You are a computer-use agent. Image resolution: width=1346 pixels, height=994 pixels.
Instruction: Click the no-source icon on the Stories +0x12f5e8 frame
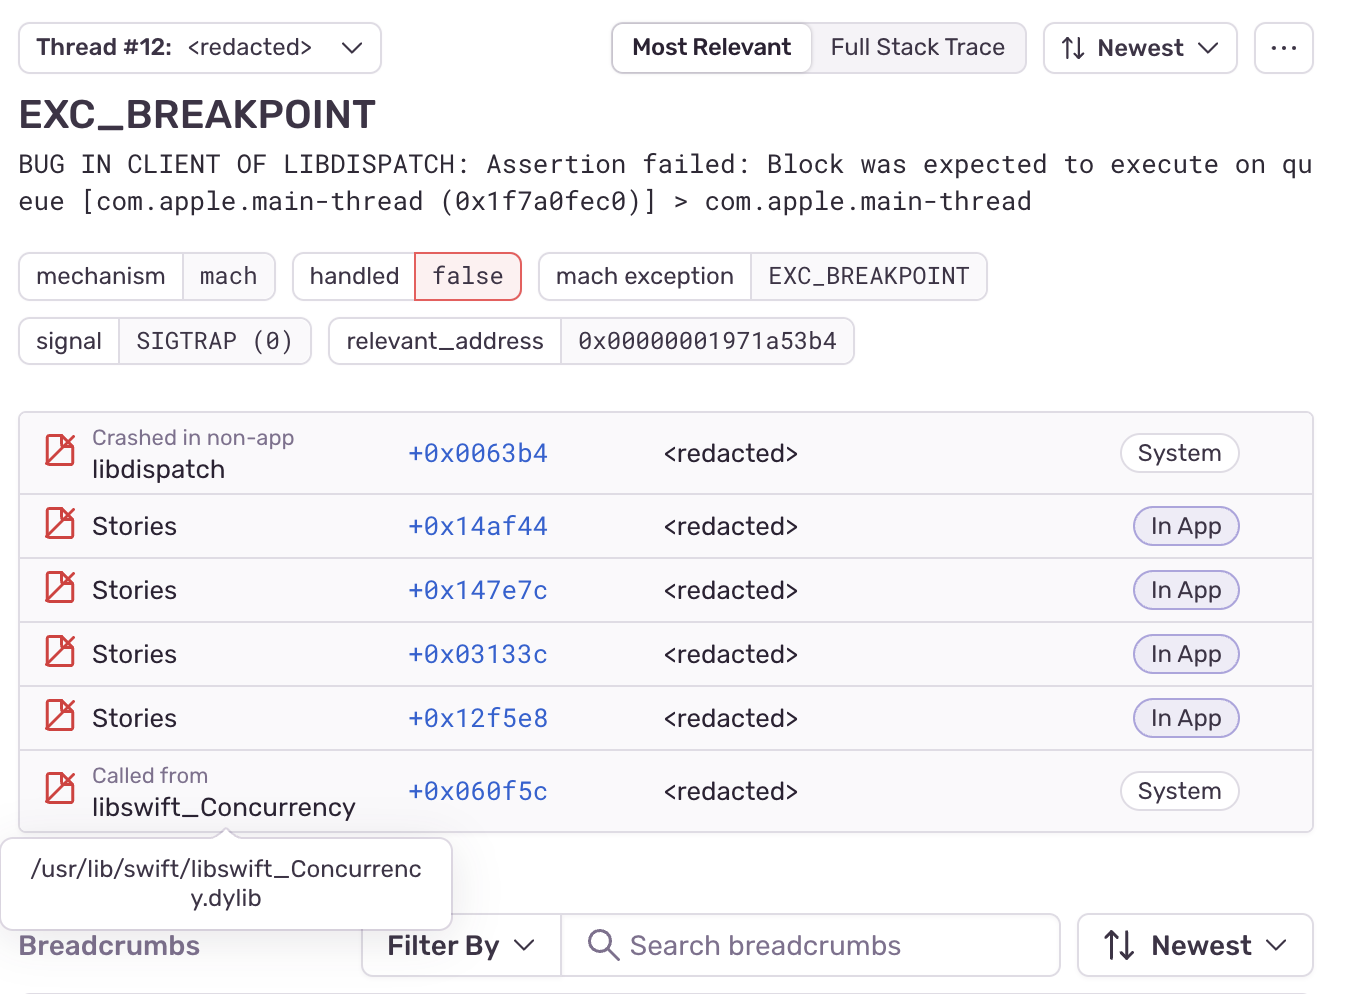coord(60,716)
